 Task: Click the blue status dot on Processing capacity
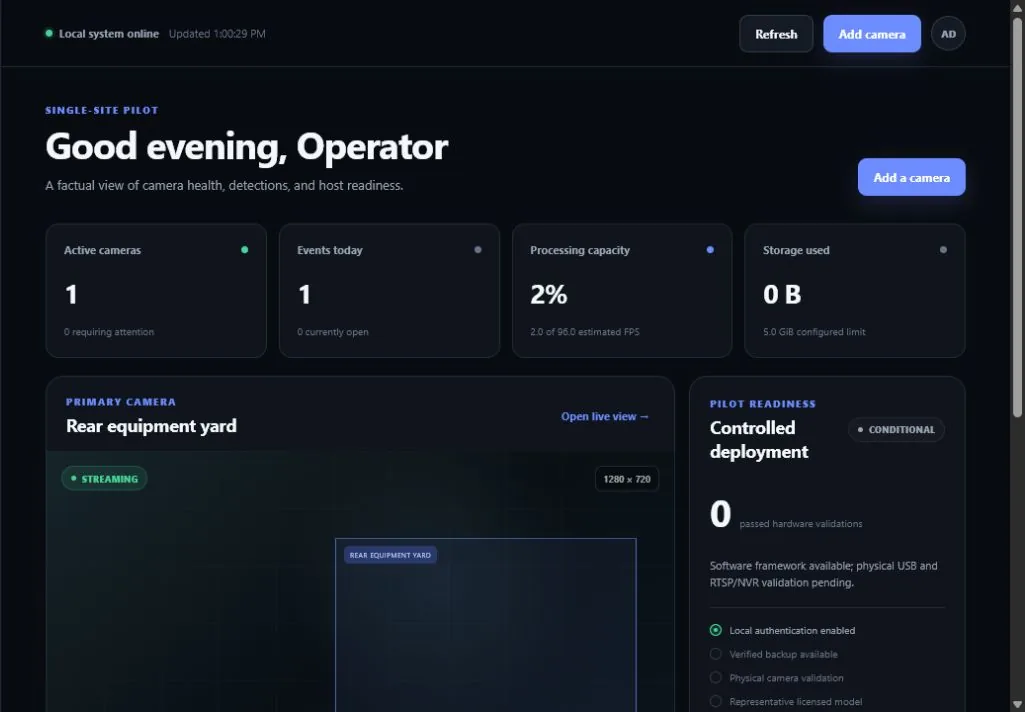point(710,250)
